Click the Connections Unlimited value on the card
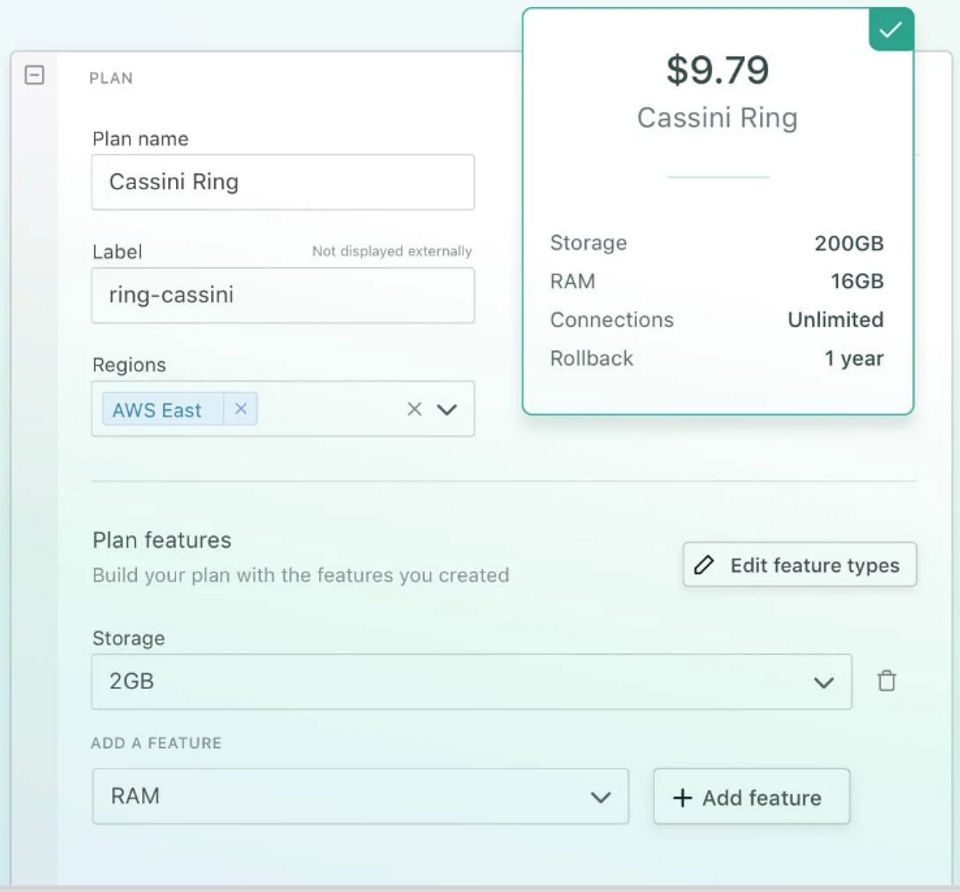 coord(835,320)
